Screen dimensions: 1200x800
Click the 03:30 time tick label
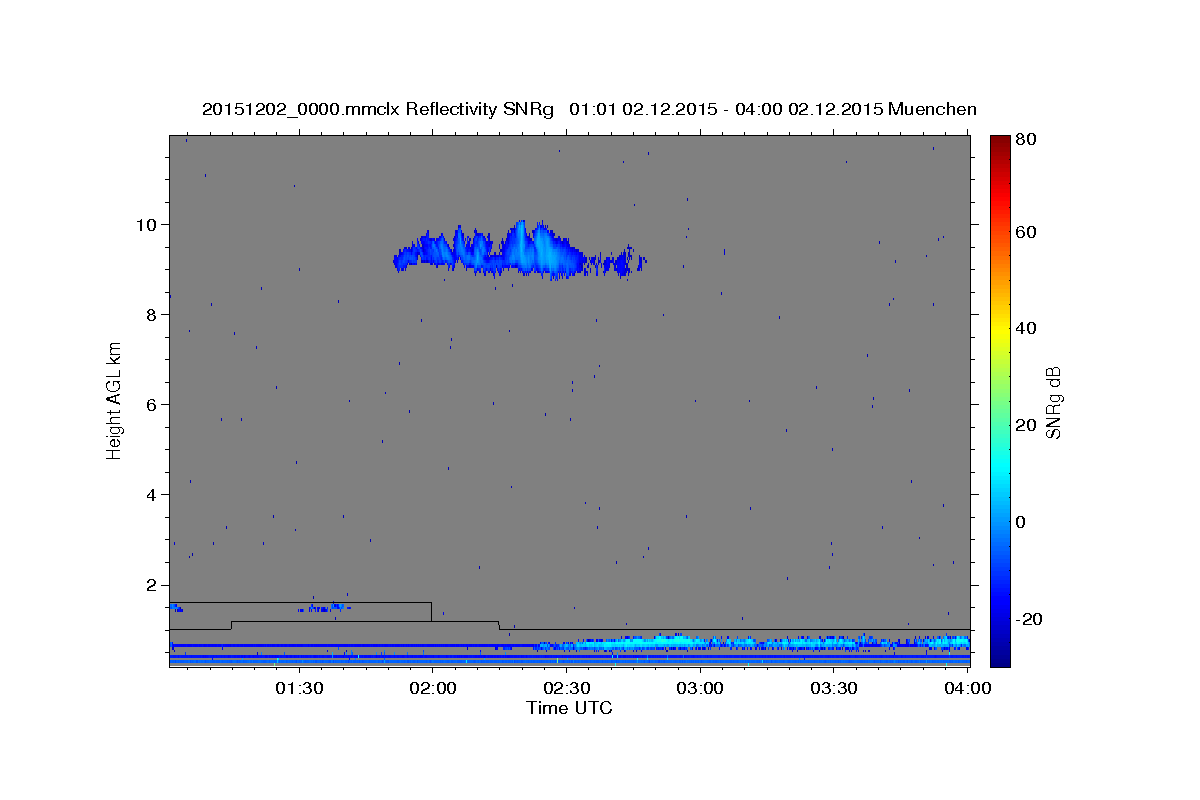(x=834, y=688)
